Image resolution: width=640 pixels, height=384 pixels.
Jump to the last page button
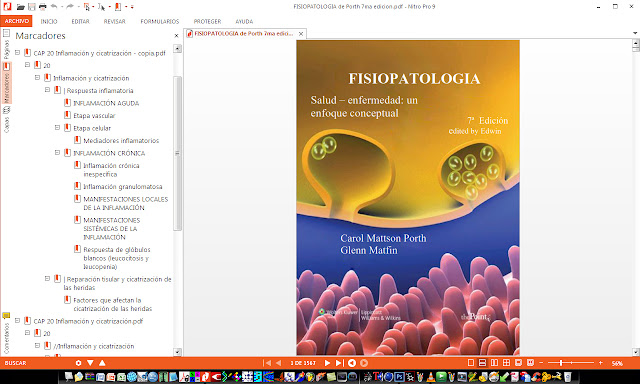click(x=339, y=363)
